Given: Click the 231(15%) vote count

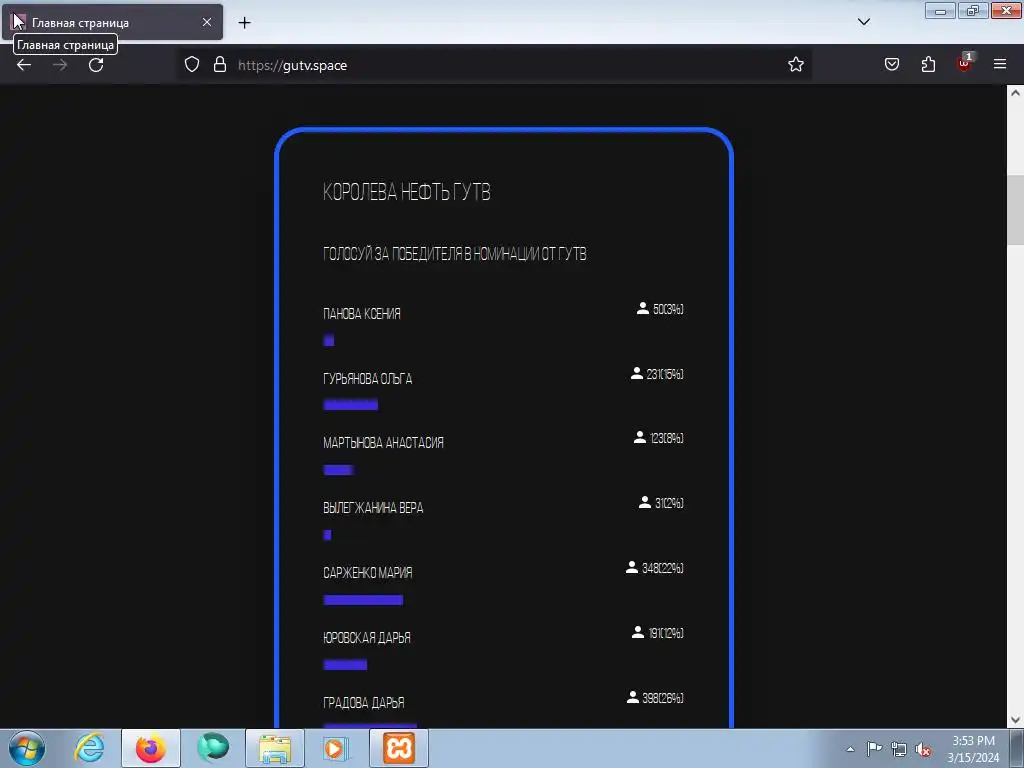Looking at the screenshot, I should point(665,374).
